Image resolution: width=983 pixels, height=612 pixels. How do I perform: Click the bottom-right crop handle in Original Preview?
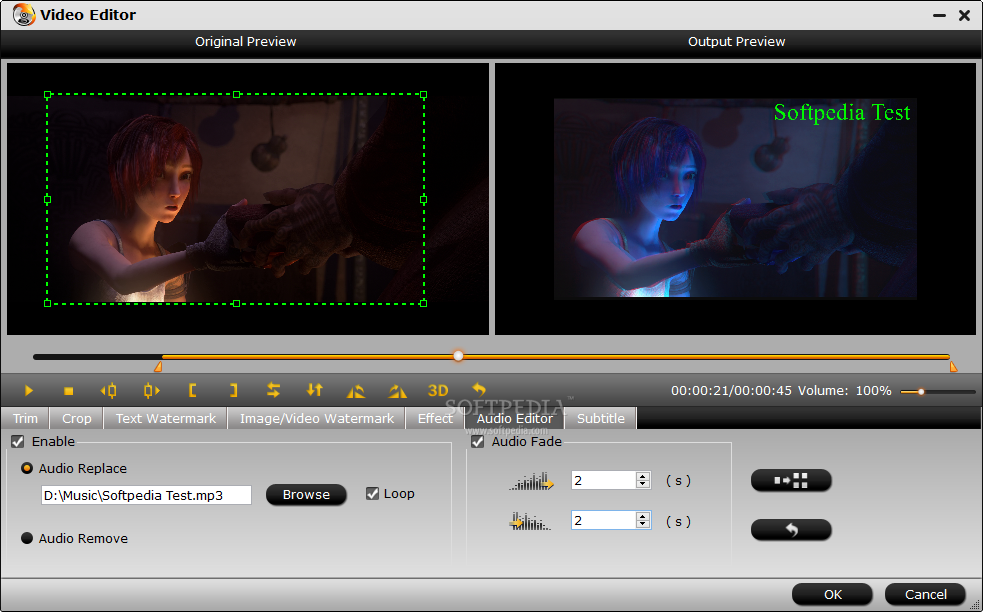[x=424, y=303]
